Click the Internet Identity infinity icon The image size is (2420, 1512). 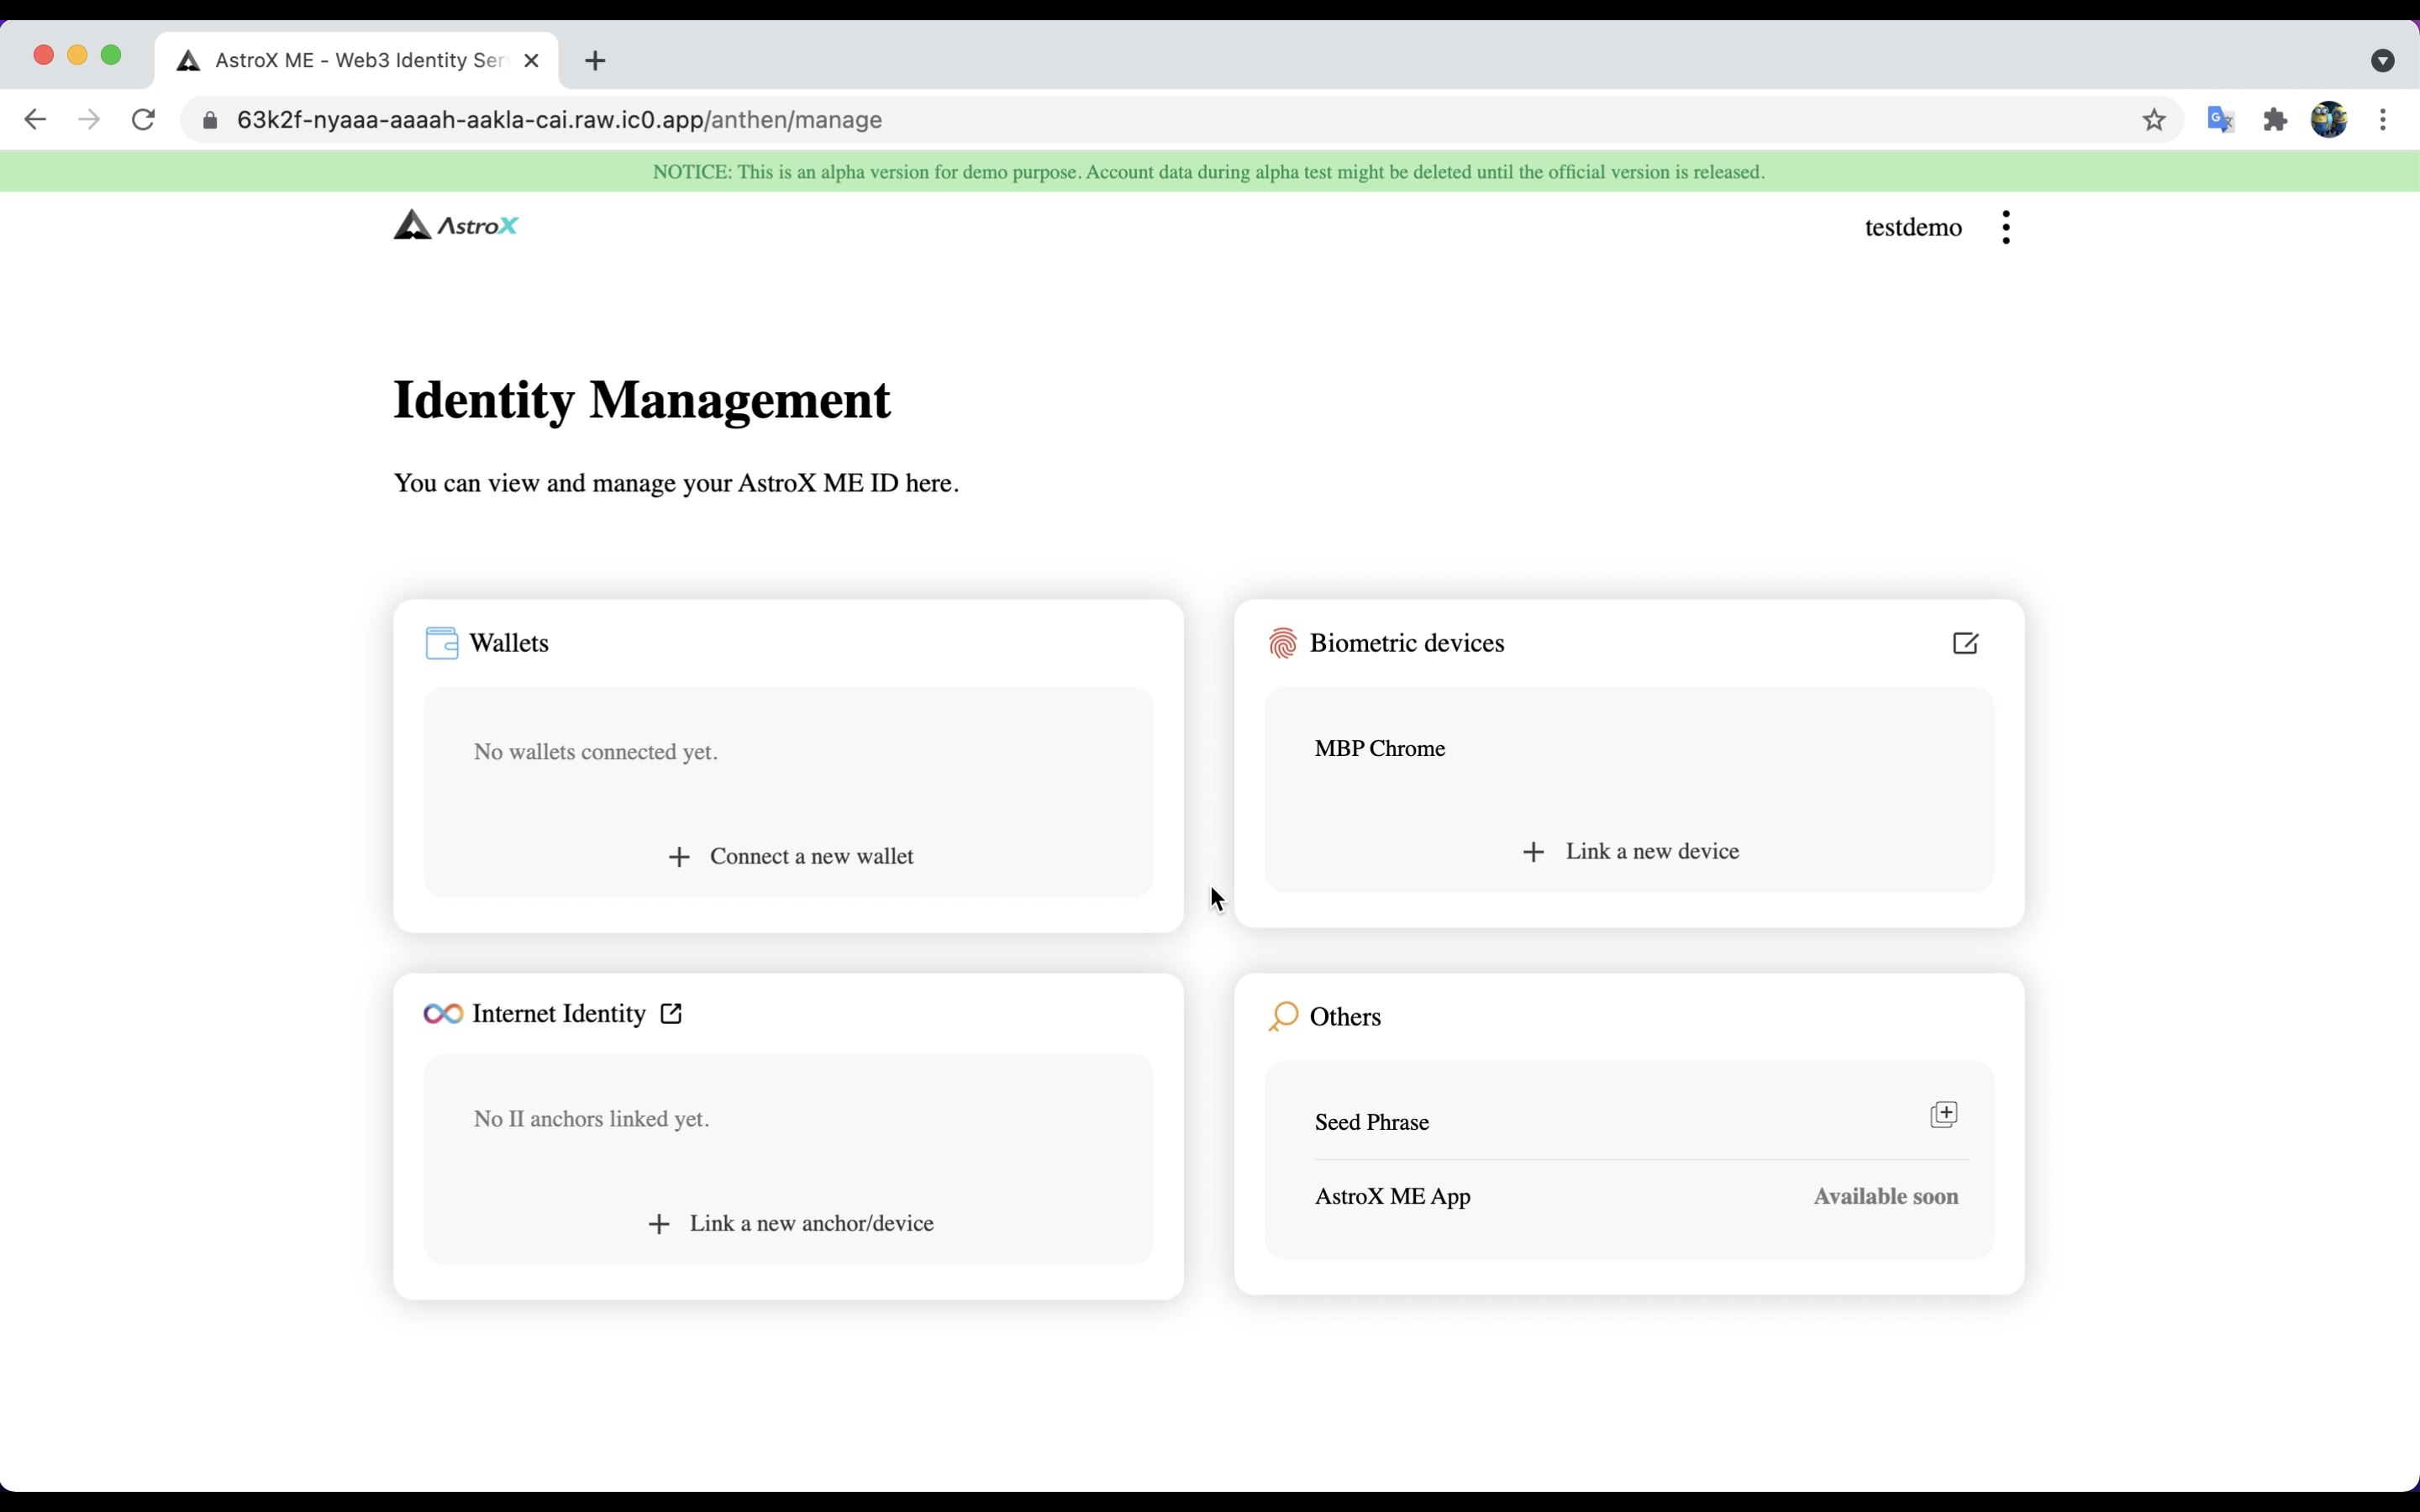443,1014
